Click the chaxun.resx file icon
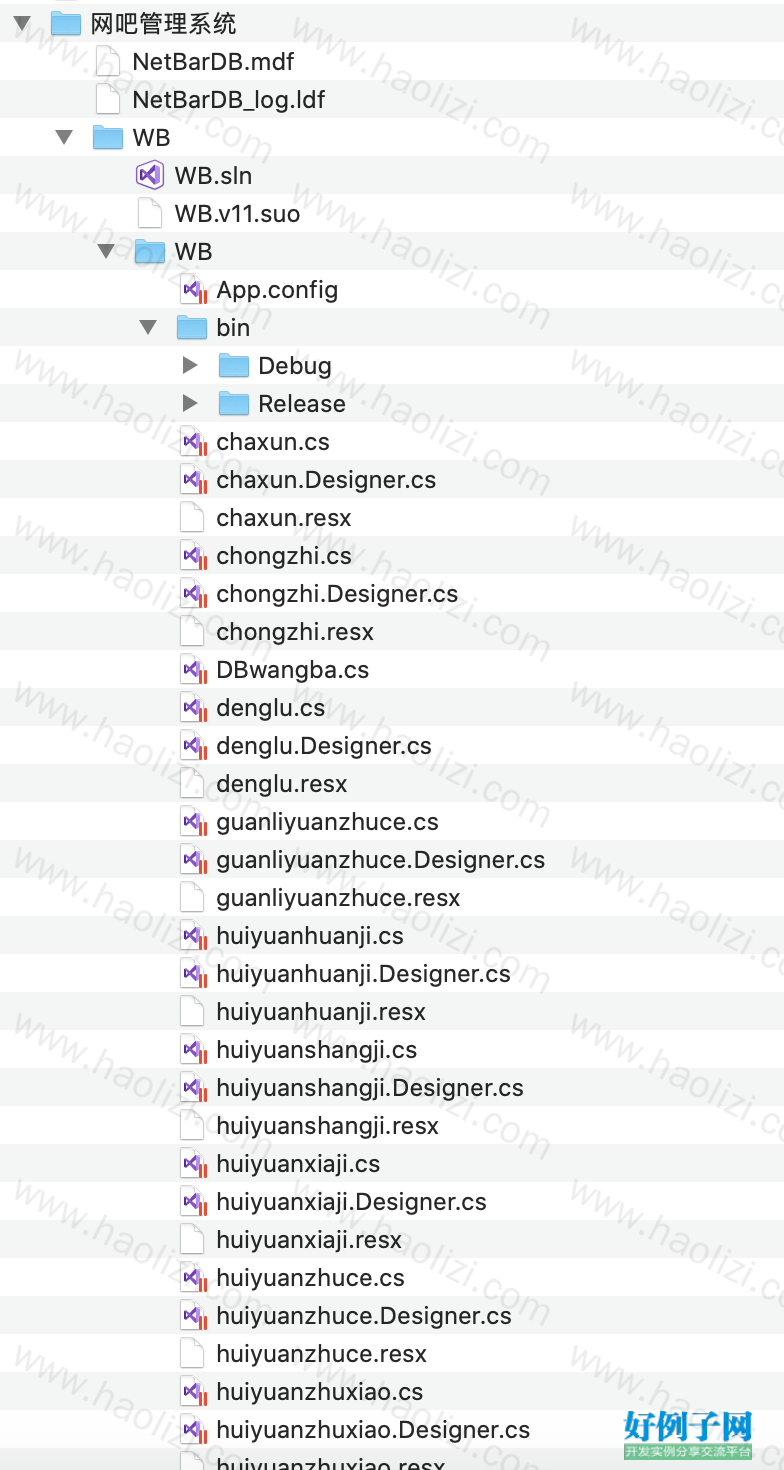Viewport: 784px width, 1470px height. [191, 518]
